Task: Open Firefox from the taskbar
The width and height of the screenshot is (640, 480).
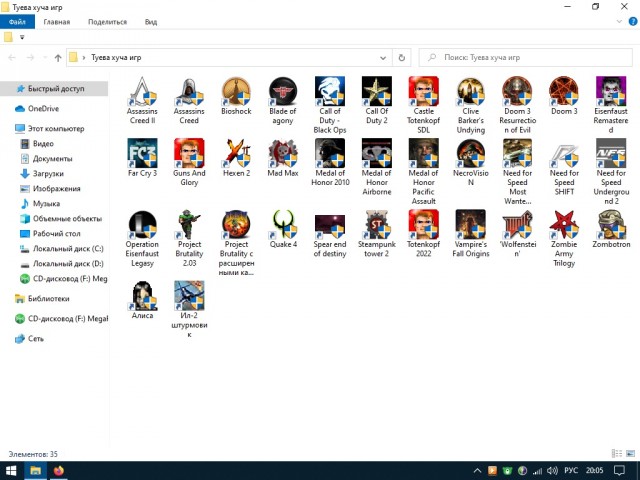Action: pyautogui.click(x=59, y=471)
